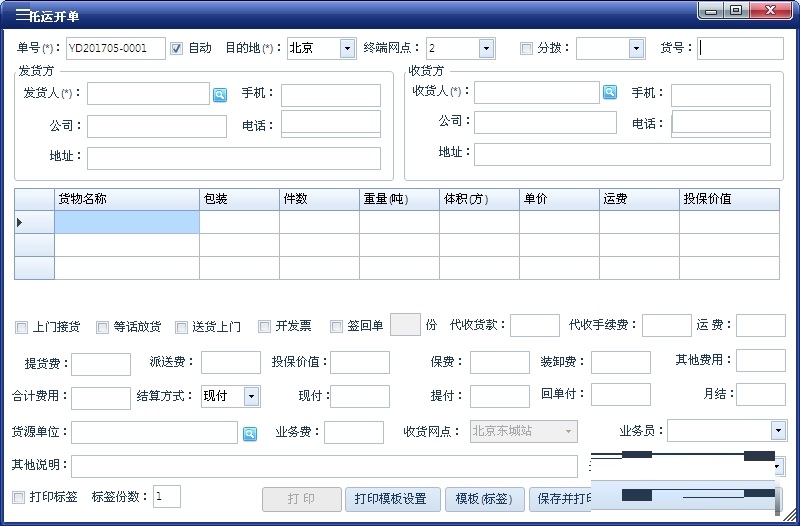Click the receiver 地址 input field
This screenshot has height=526, width=800.
[x=622, y=155]
